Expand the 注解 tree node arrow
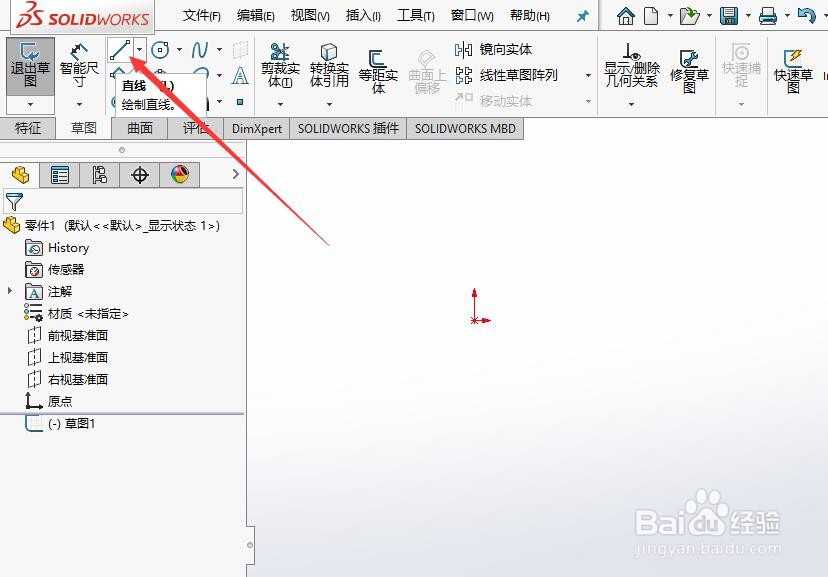The image size is (828, 577). 9,291
